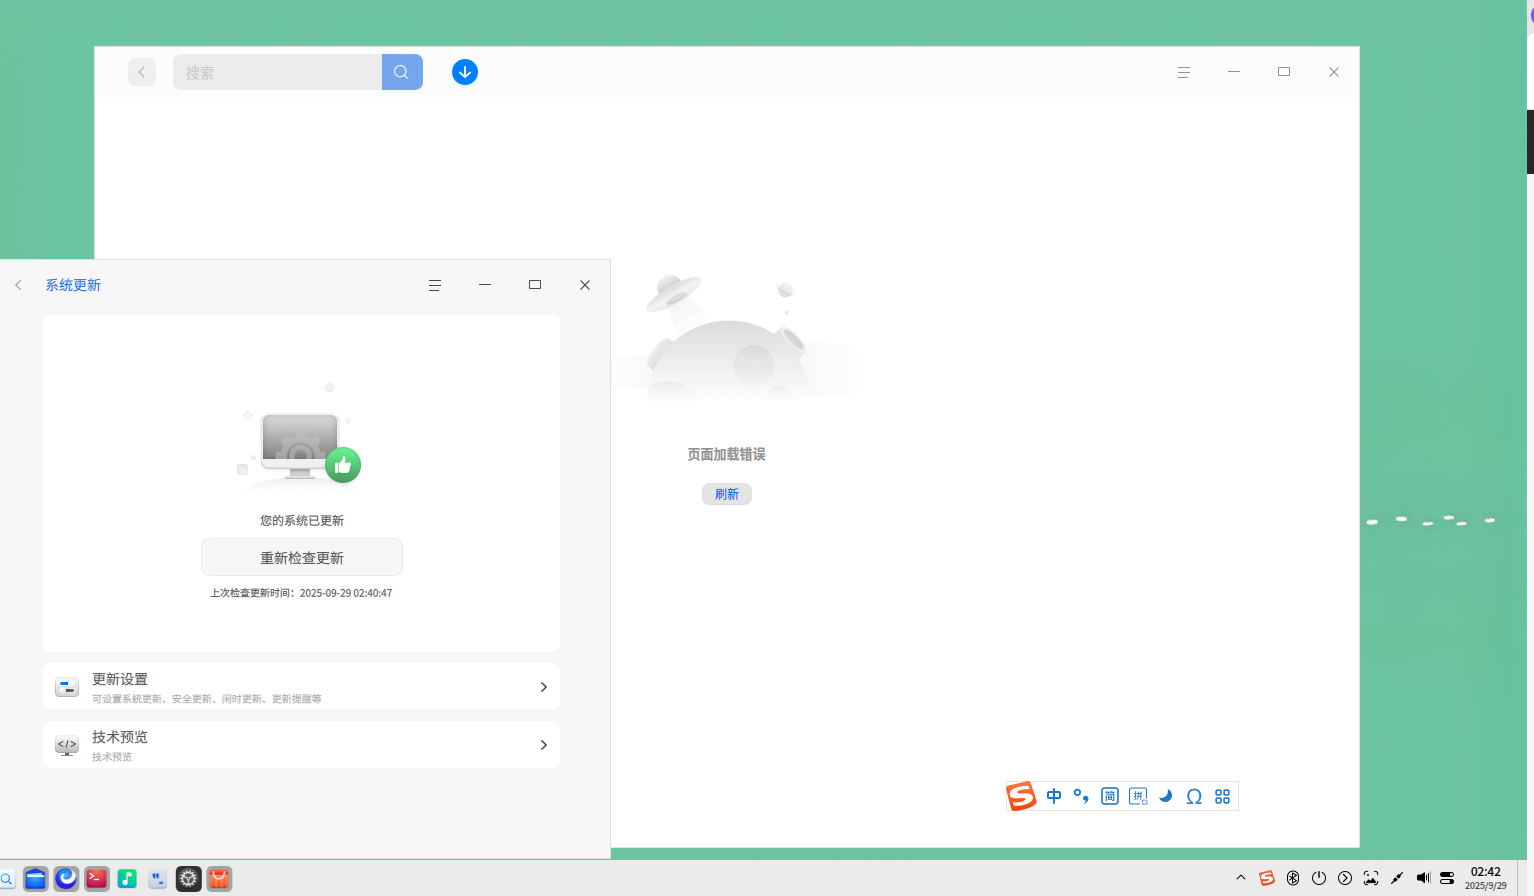Expand the 更新设置 row chevron
The image size is (1534, 896).
point(543,687)
